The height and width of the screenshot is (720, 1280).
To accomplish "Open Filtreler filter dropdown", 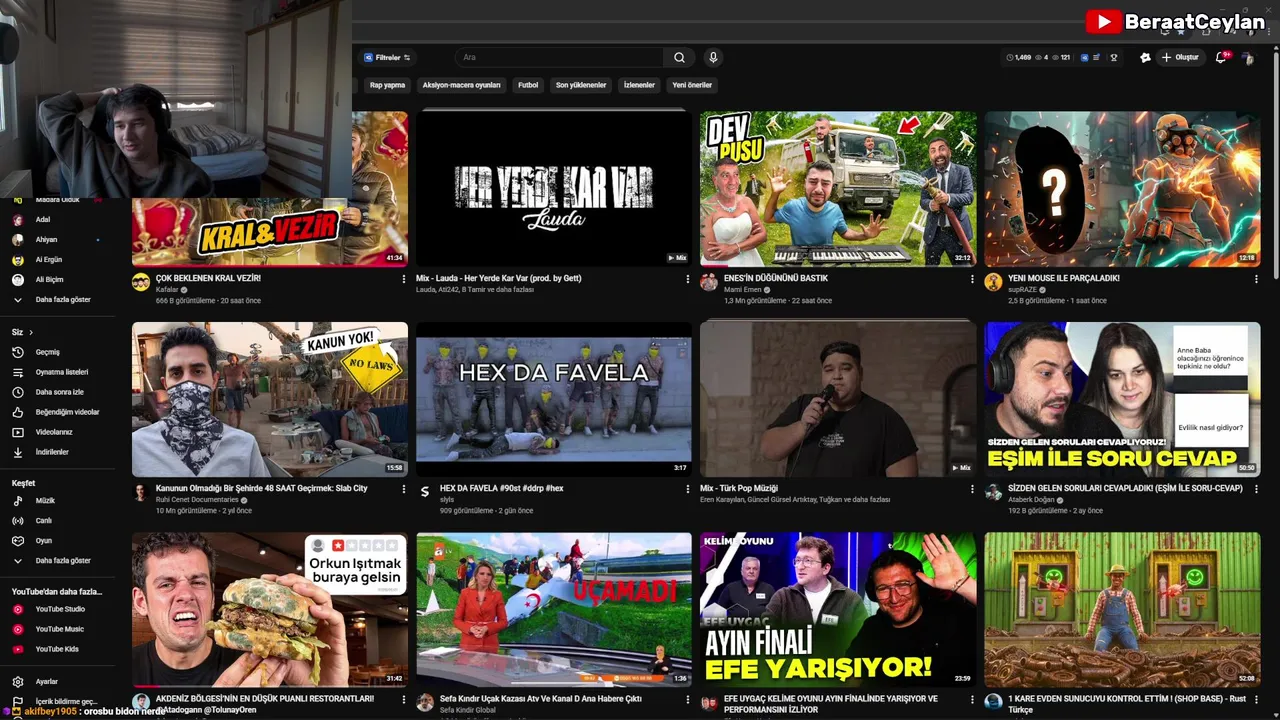I will (387, 58).
